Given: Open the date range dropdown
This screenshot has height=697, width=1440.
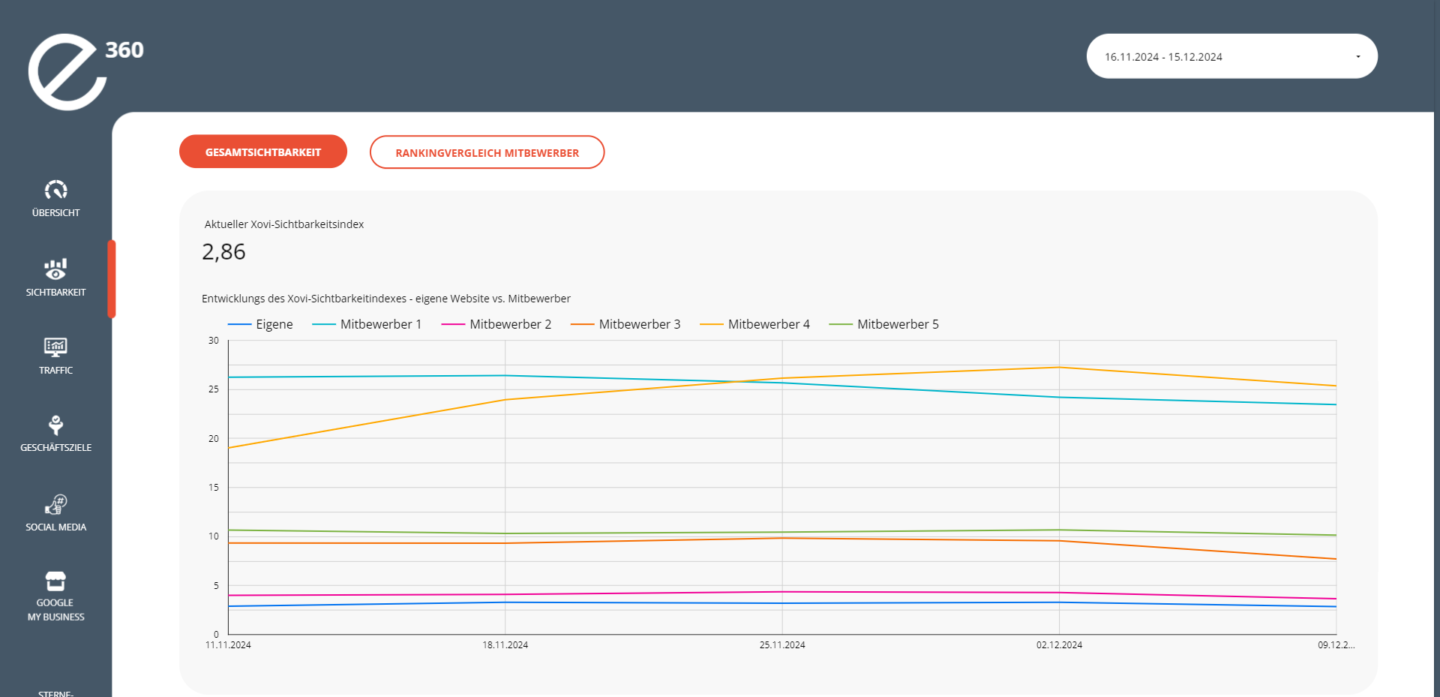Looking at the screenshot, I should (x=1231, y=57).
